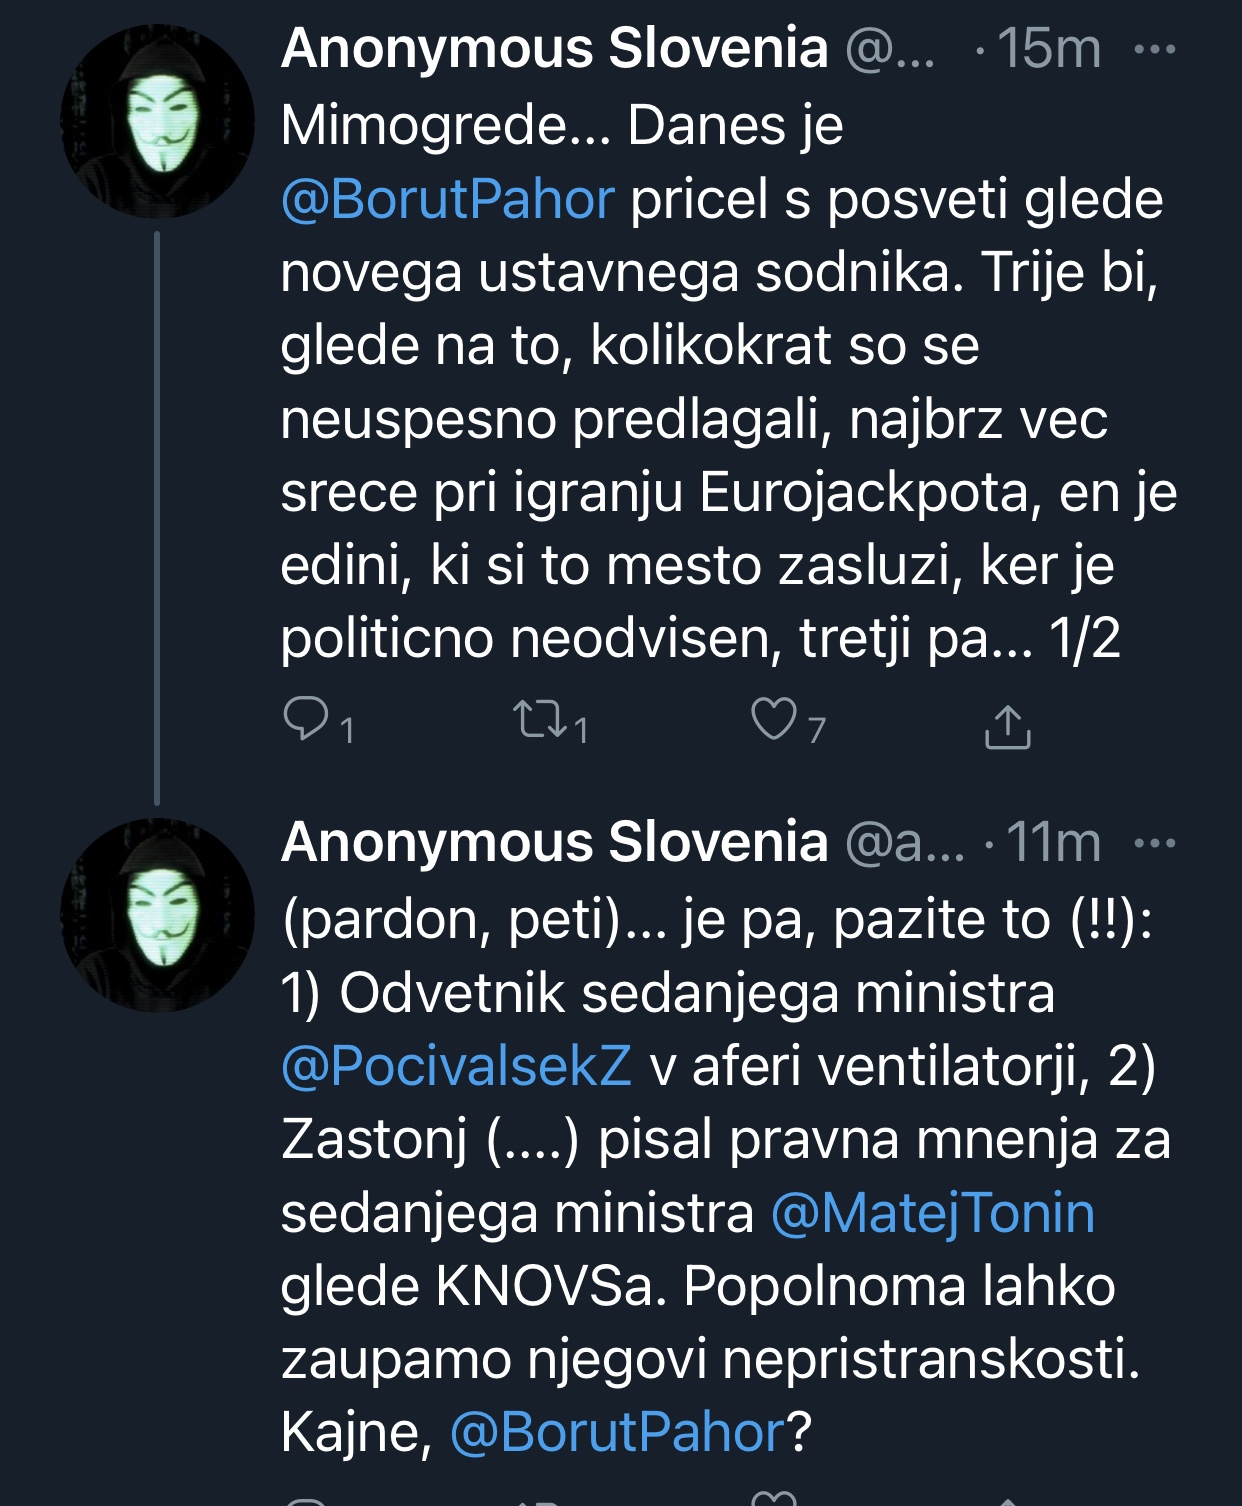Open Anonymous Slovenia name on second tweet

[555, 842]
